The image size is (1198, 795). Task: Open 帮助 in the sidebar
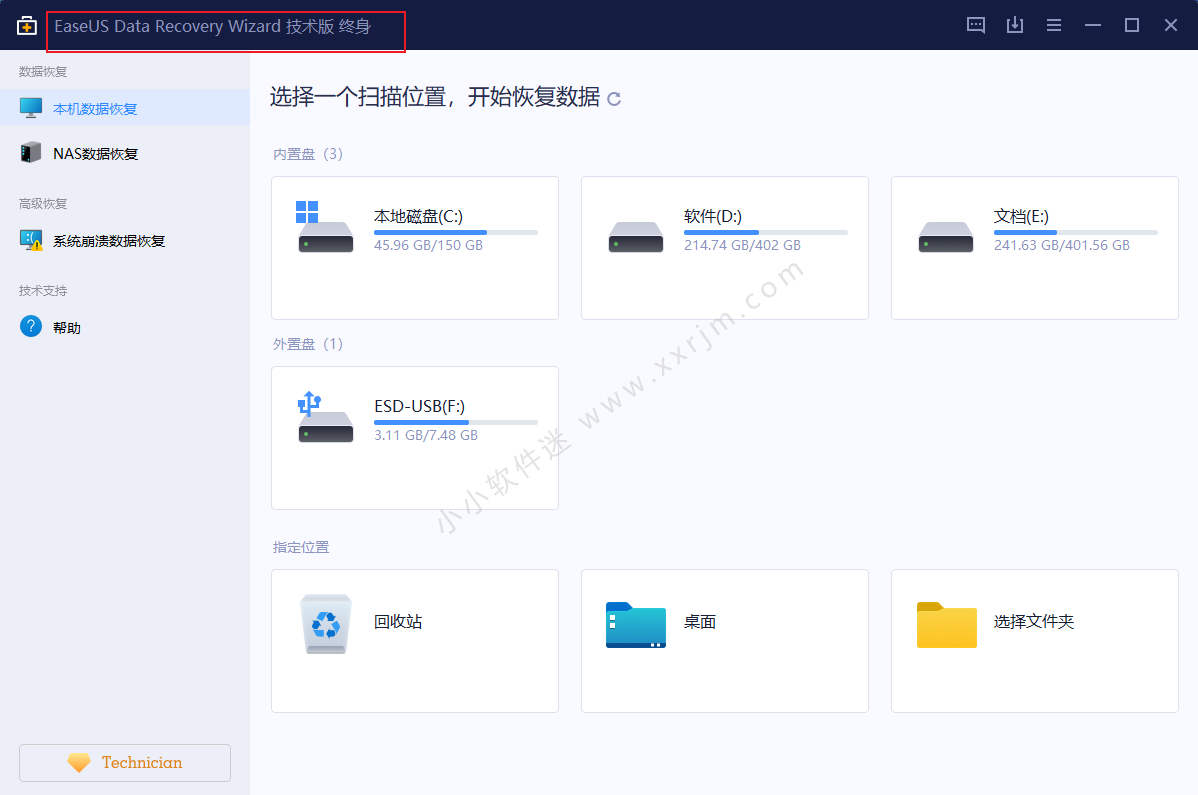[x=125, y=327]
